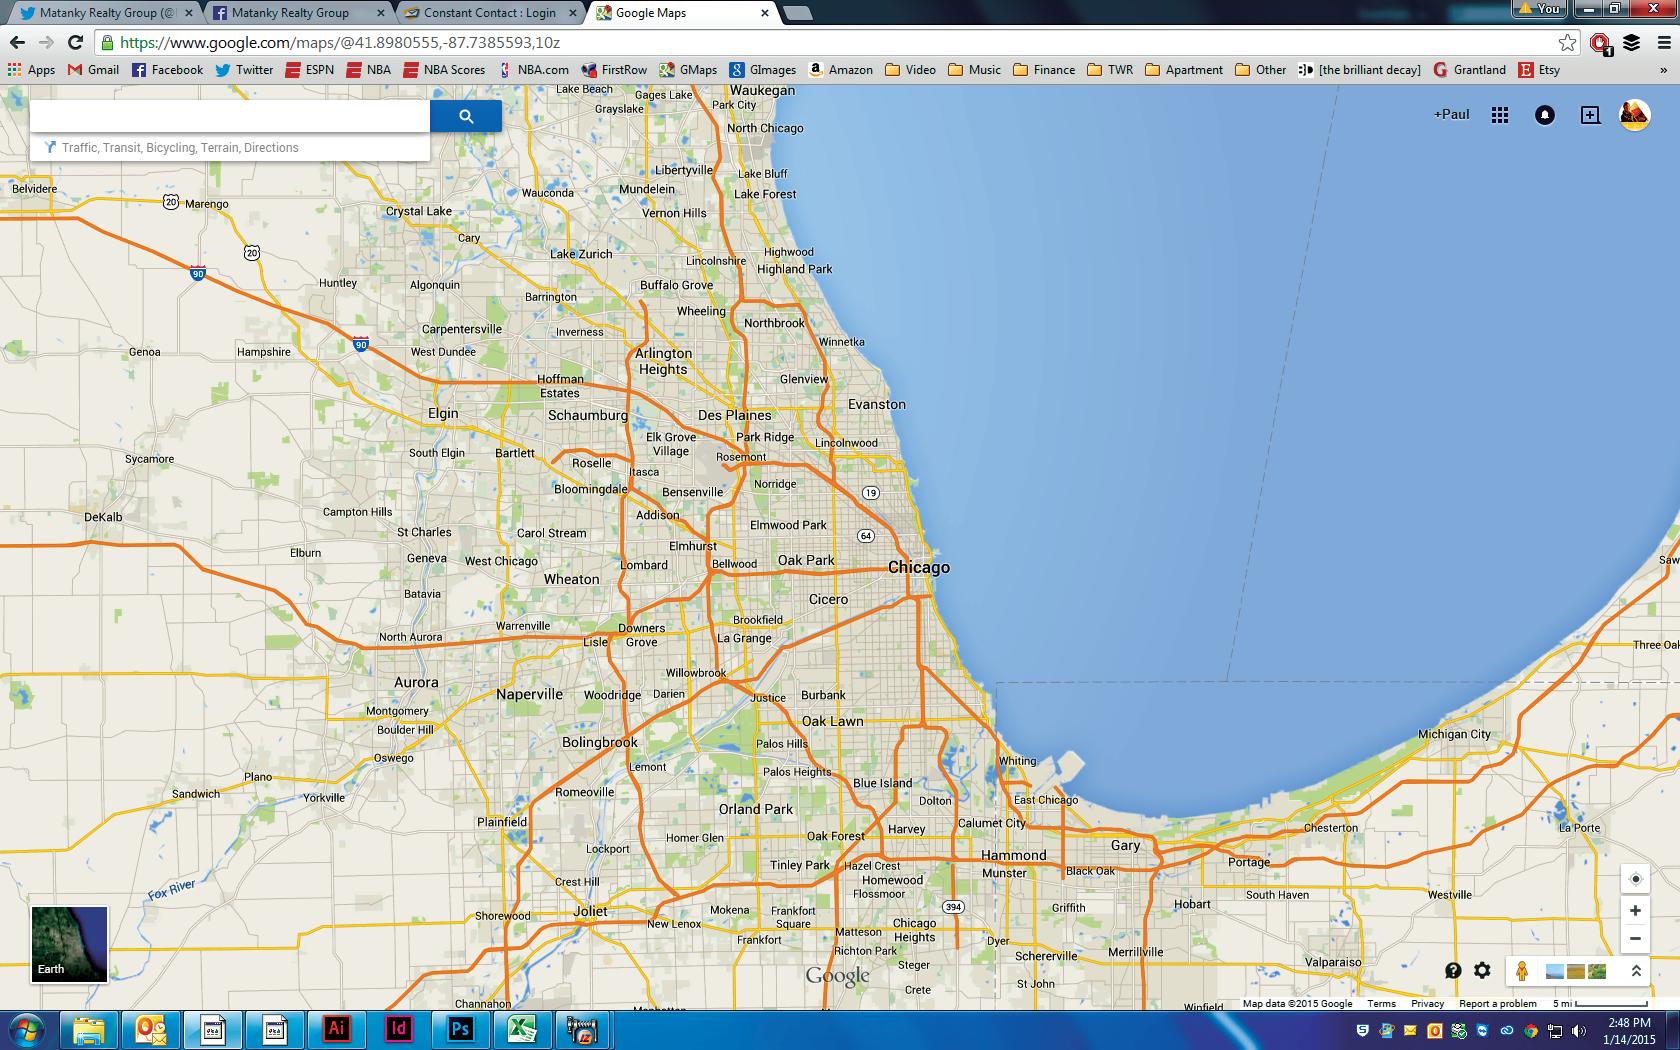
Task: Switch to the Constant Contact : Login tab
Action: 490,13
